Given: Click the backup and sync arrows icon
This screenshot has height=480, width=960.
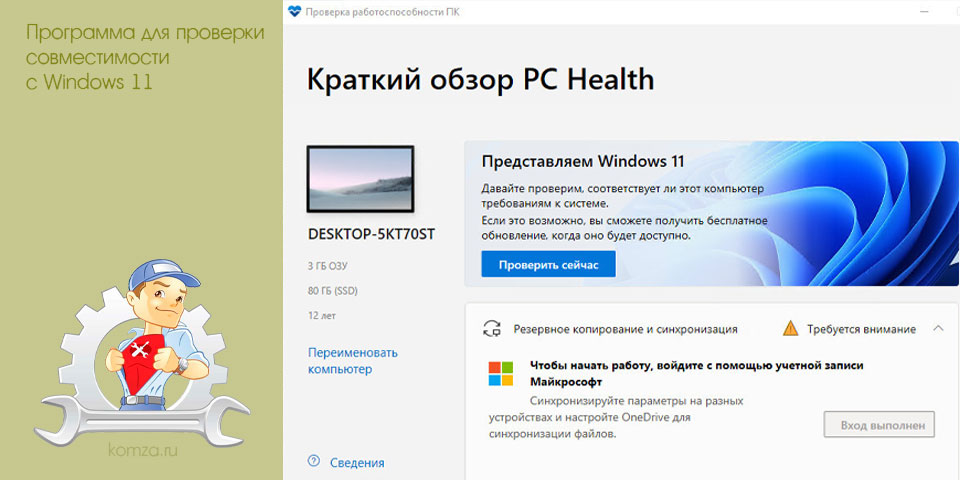Looking at the screenshot, I should (x=492, y=329).
